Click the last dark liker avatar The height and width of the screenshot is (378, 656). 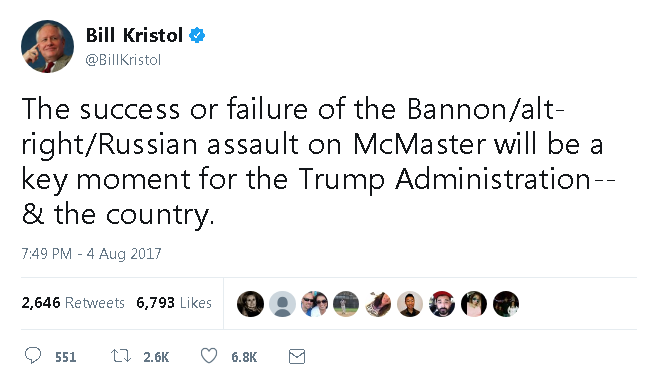506,304
